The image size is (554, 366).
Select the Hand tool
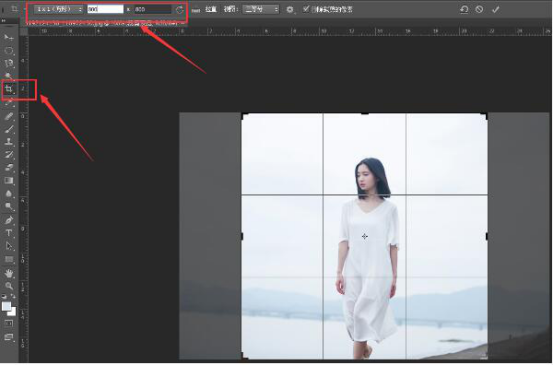coord(9,273)
